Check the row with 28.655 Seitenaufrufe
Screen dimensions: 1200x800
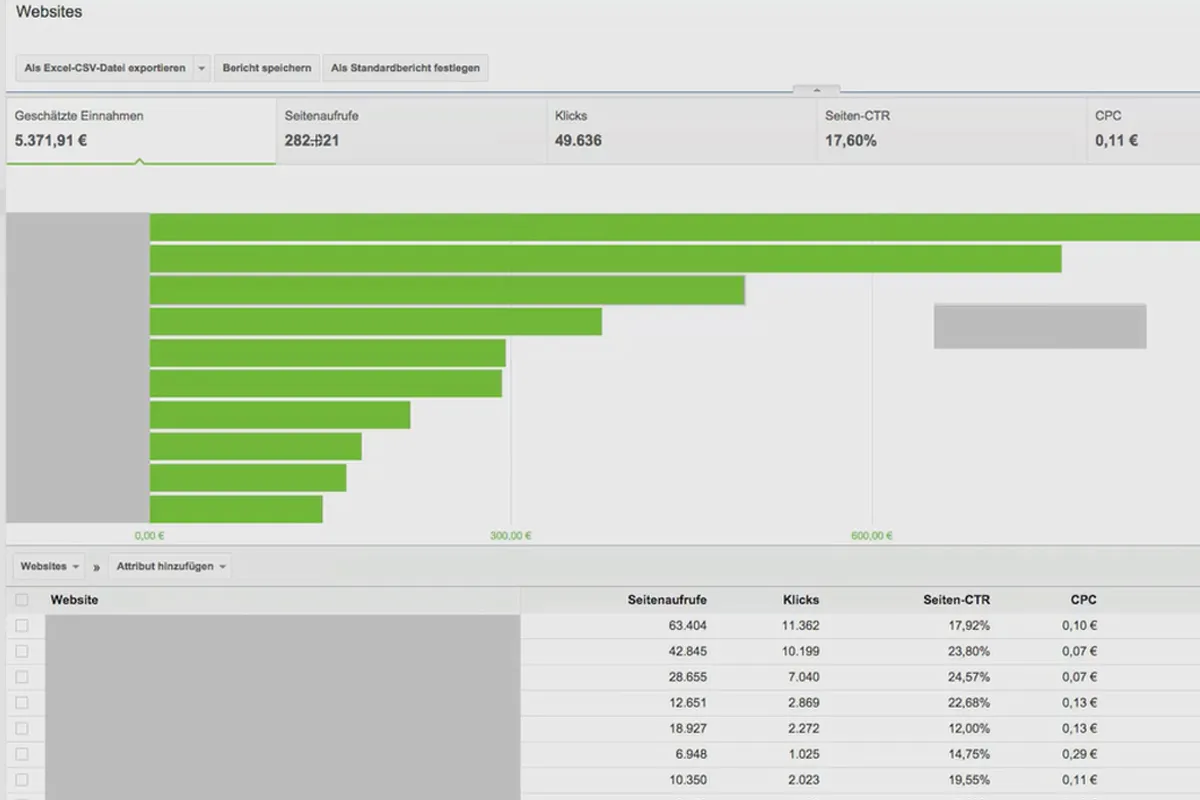click(22, 677)
